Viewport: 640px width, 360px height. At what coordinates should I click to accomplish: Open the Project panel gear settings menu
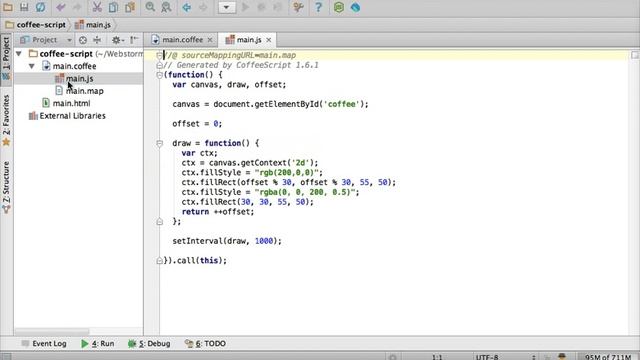[118, 40]
